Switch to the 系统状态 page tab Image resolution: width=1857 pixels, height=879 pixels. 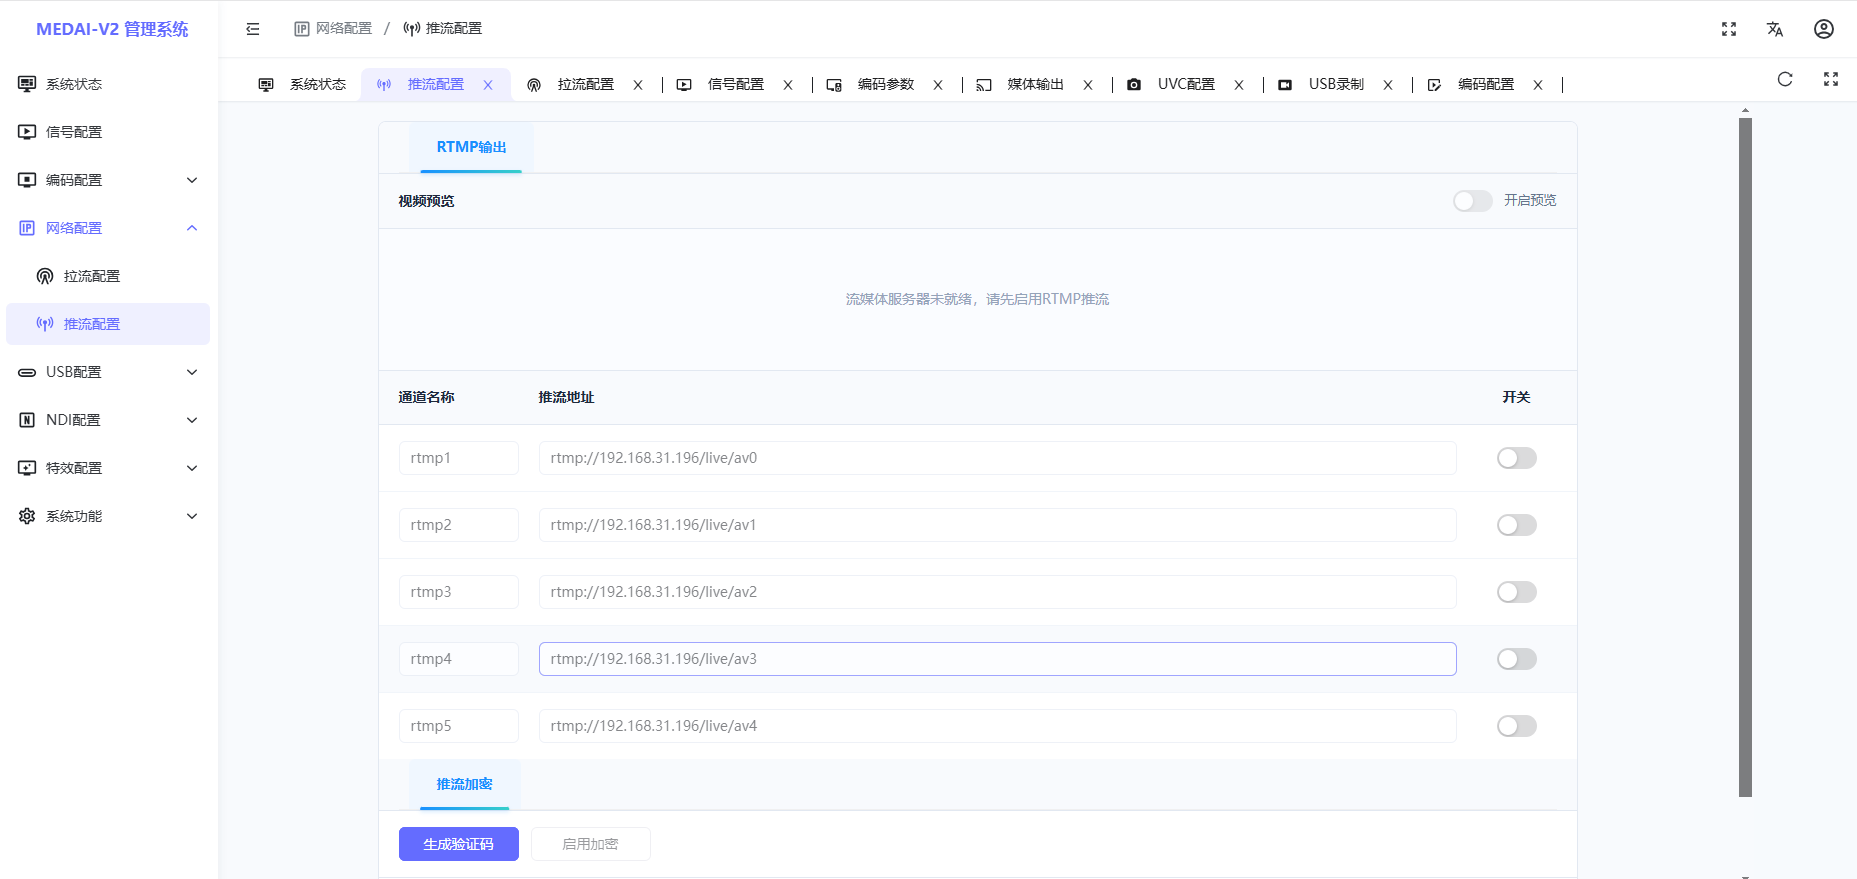[x=302, y=85]
